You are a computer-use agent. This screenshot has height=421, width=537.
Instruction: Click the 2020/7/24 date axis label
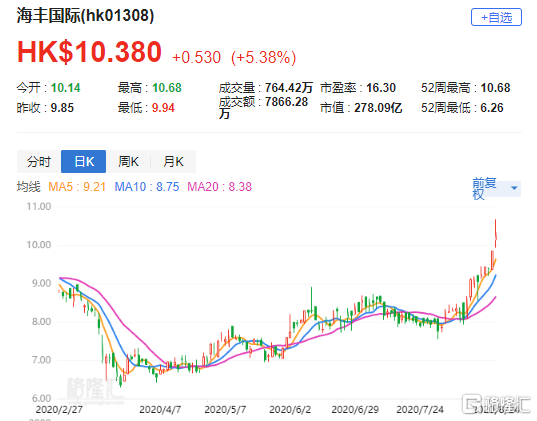(x=420, y=410)
